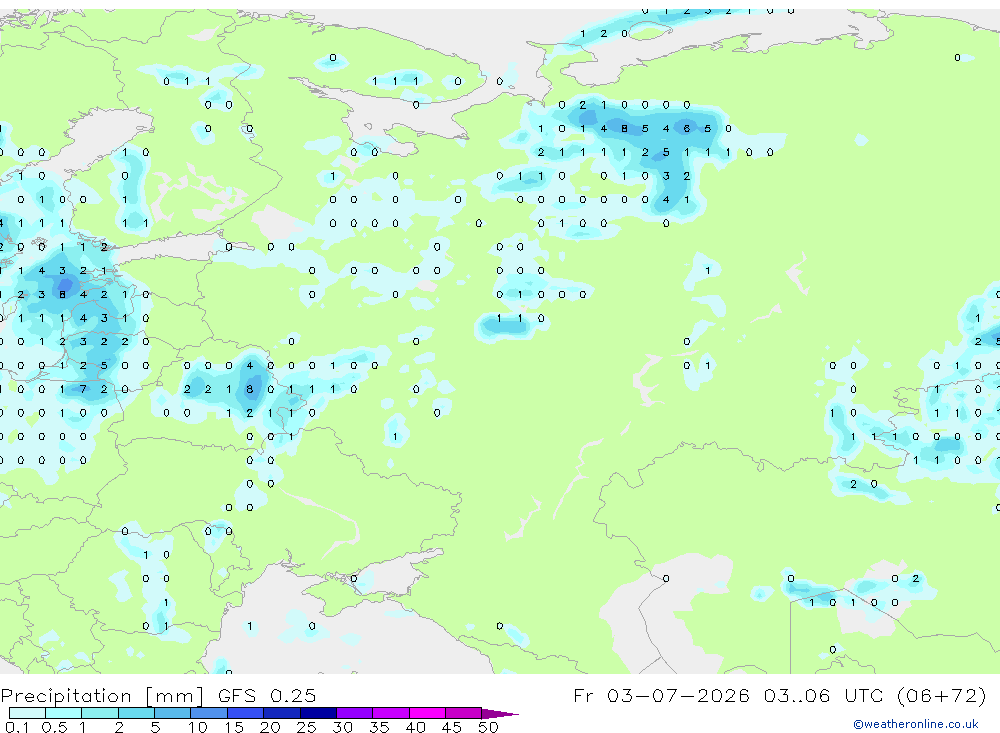Click the 5–10 mm legend color swatch
Image resolution: width=1000 pixels, height=733 pixels.
[x=173, y=713]
